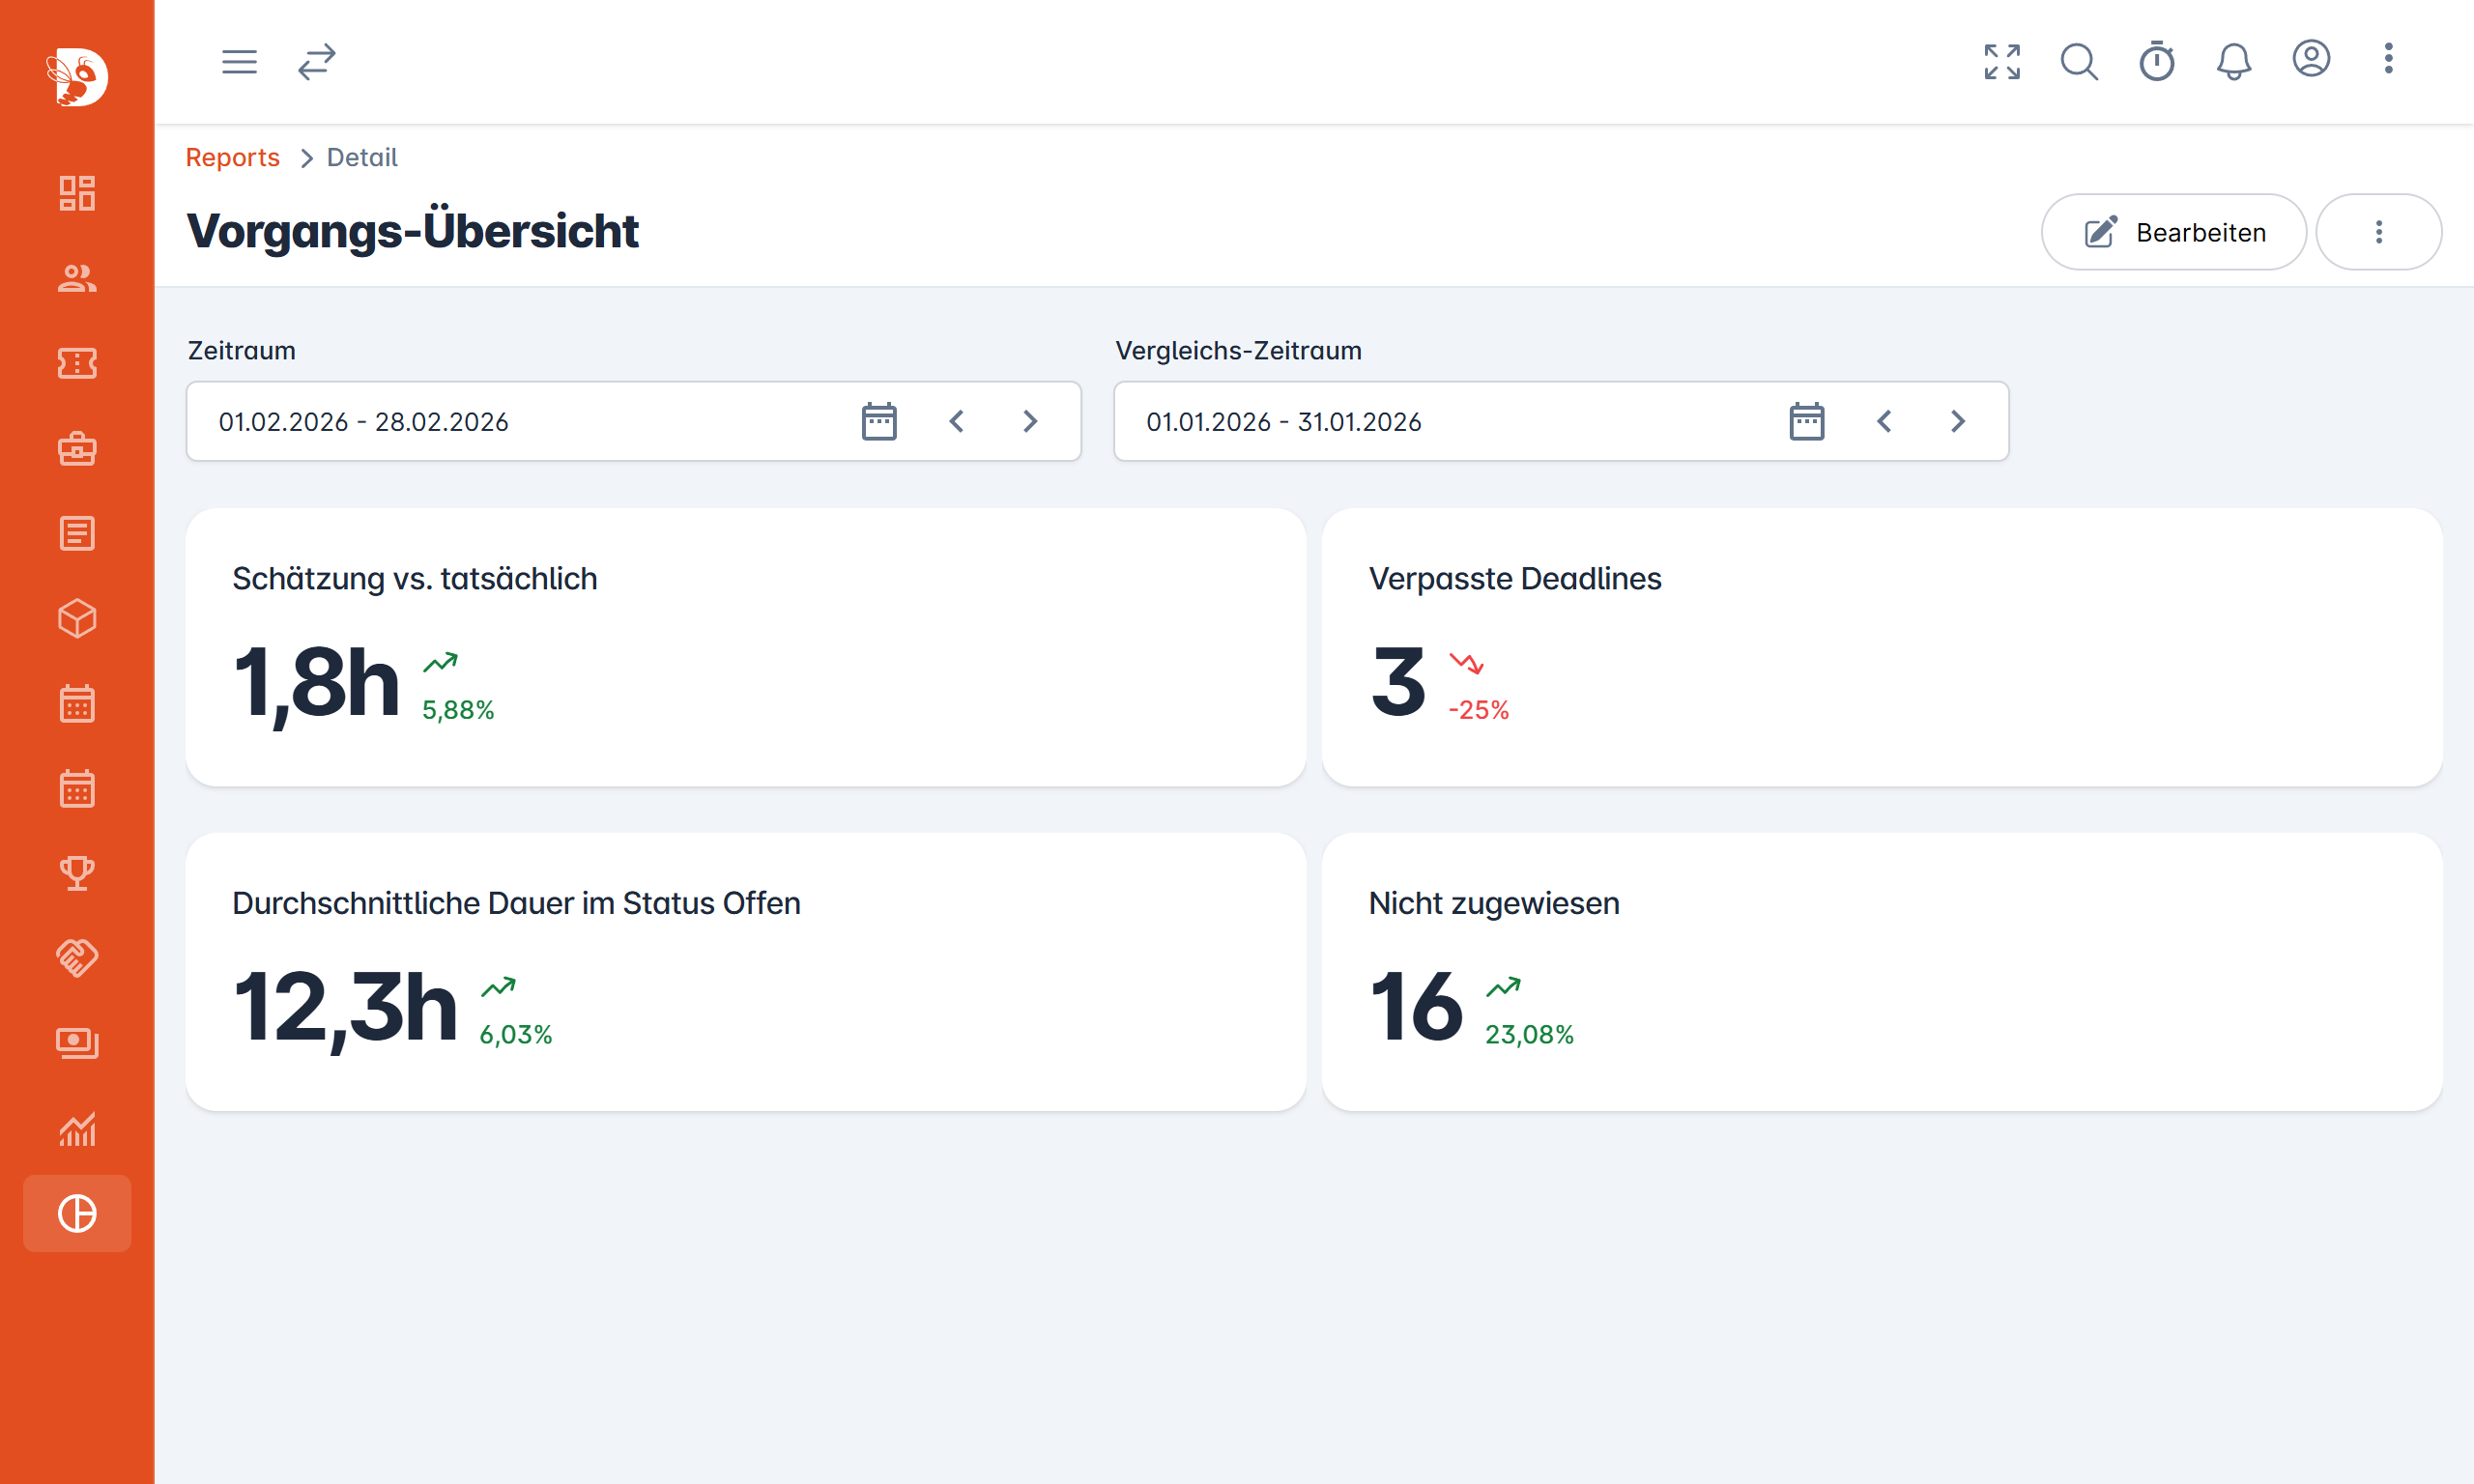This screenshot has height=1484, width=2474.
Task: Open the hamburger navigation menu
Action: coord(239,62)
